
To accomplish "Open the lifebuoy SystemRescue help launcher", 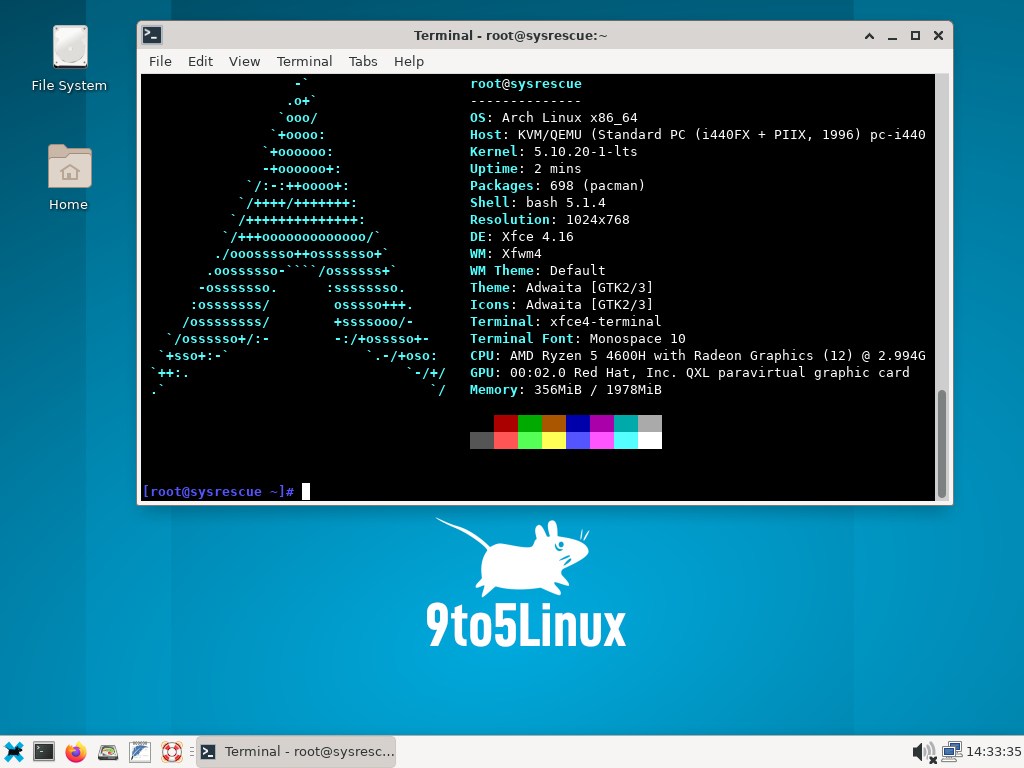I will [x=172, y=752].
